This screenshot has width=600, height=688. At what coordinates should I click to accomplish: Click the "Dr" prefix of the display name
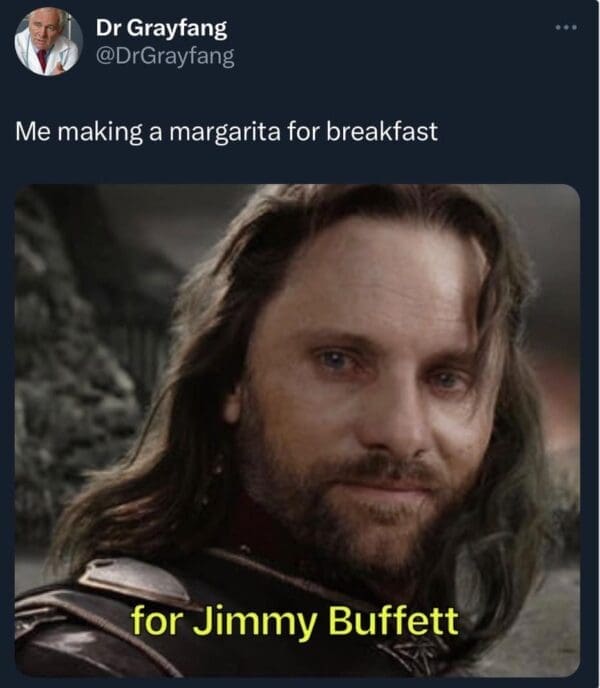tap(104, 28)
